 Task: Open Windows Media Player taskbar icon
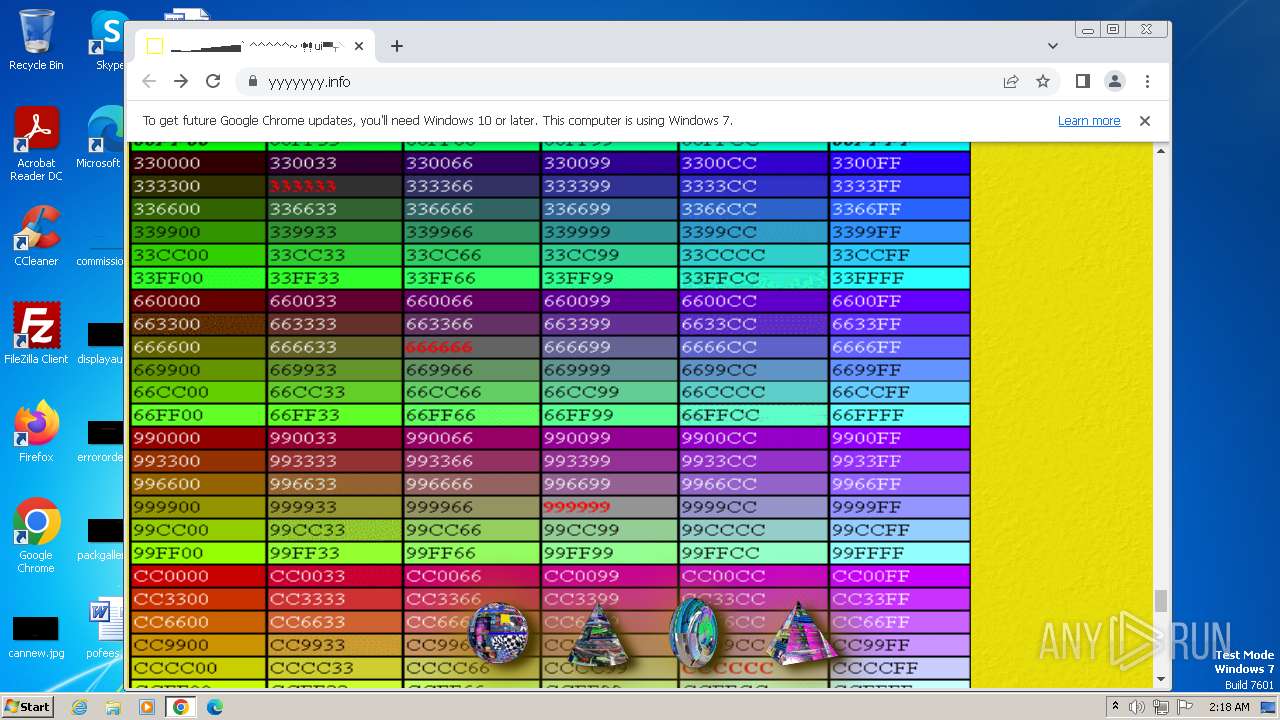(147, 707)
